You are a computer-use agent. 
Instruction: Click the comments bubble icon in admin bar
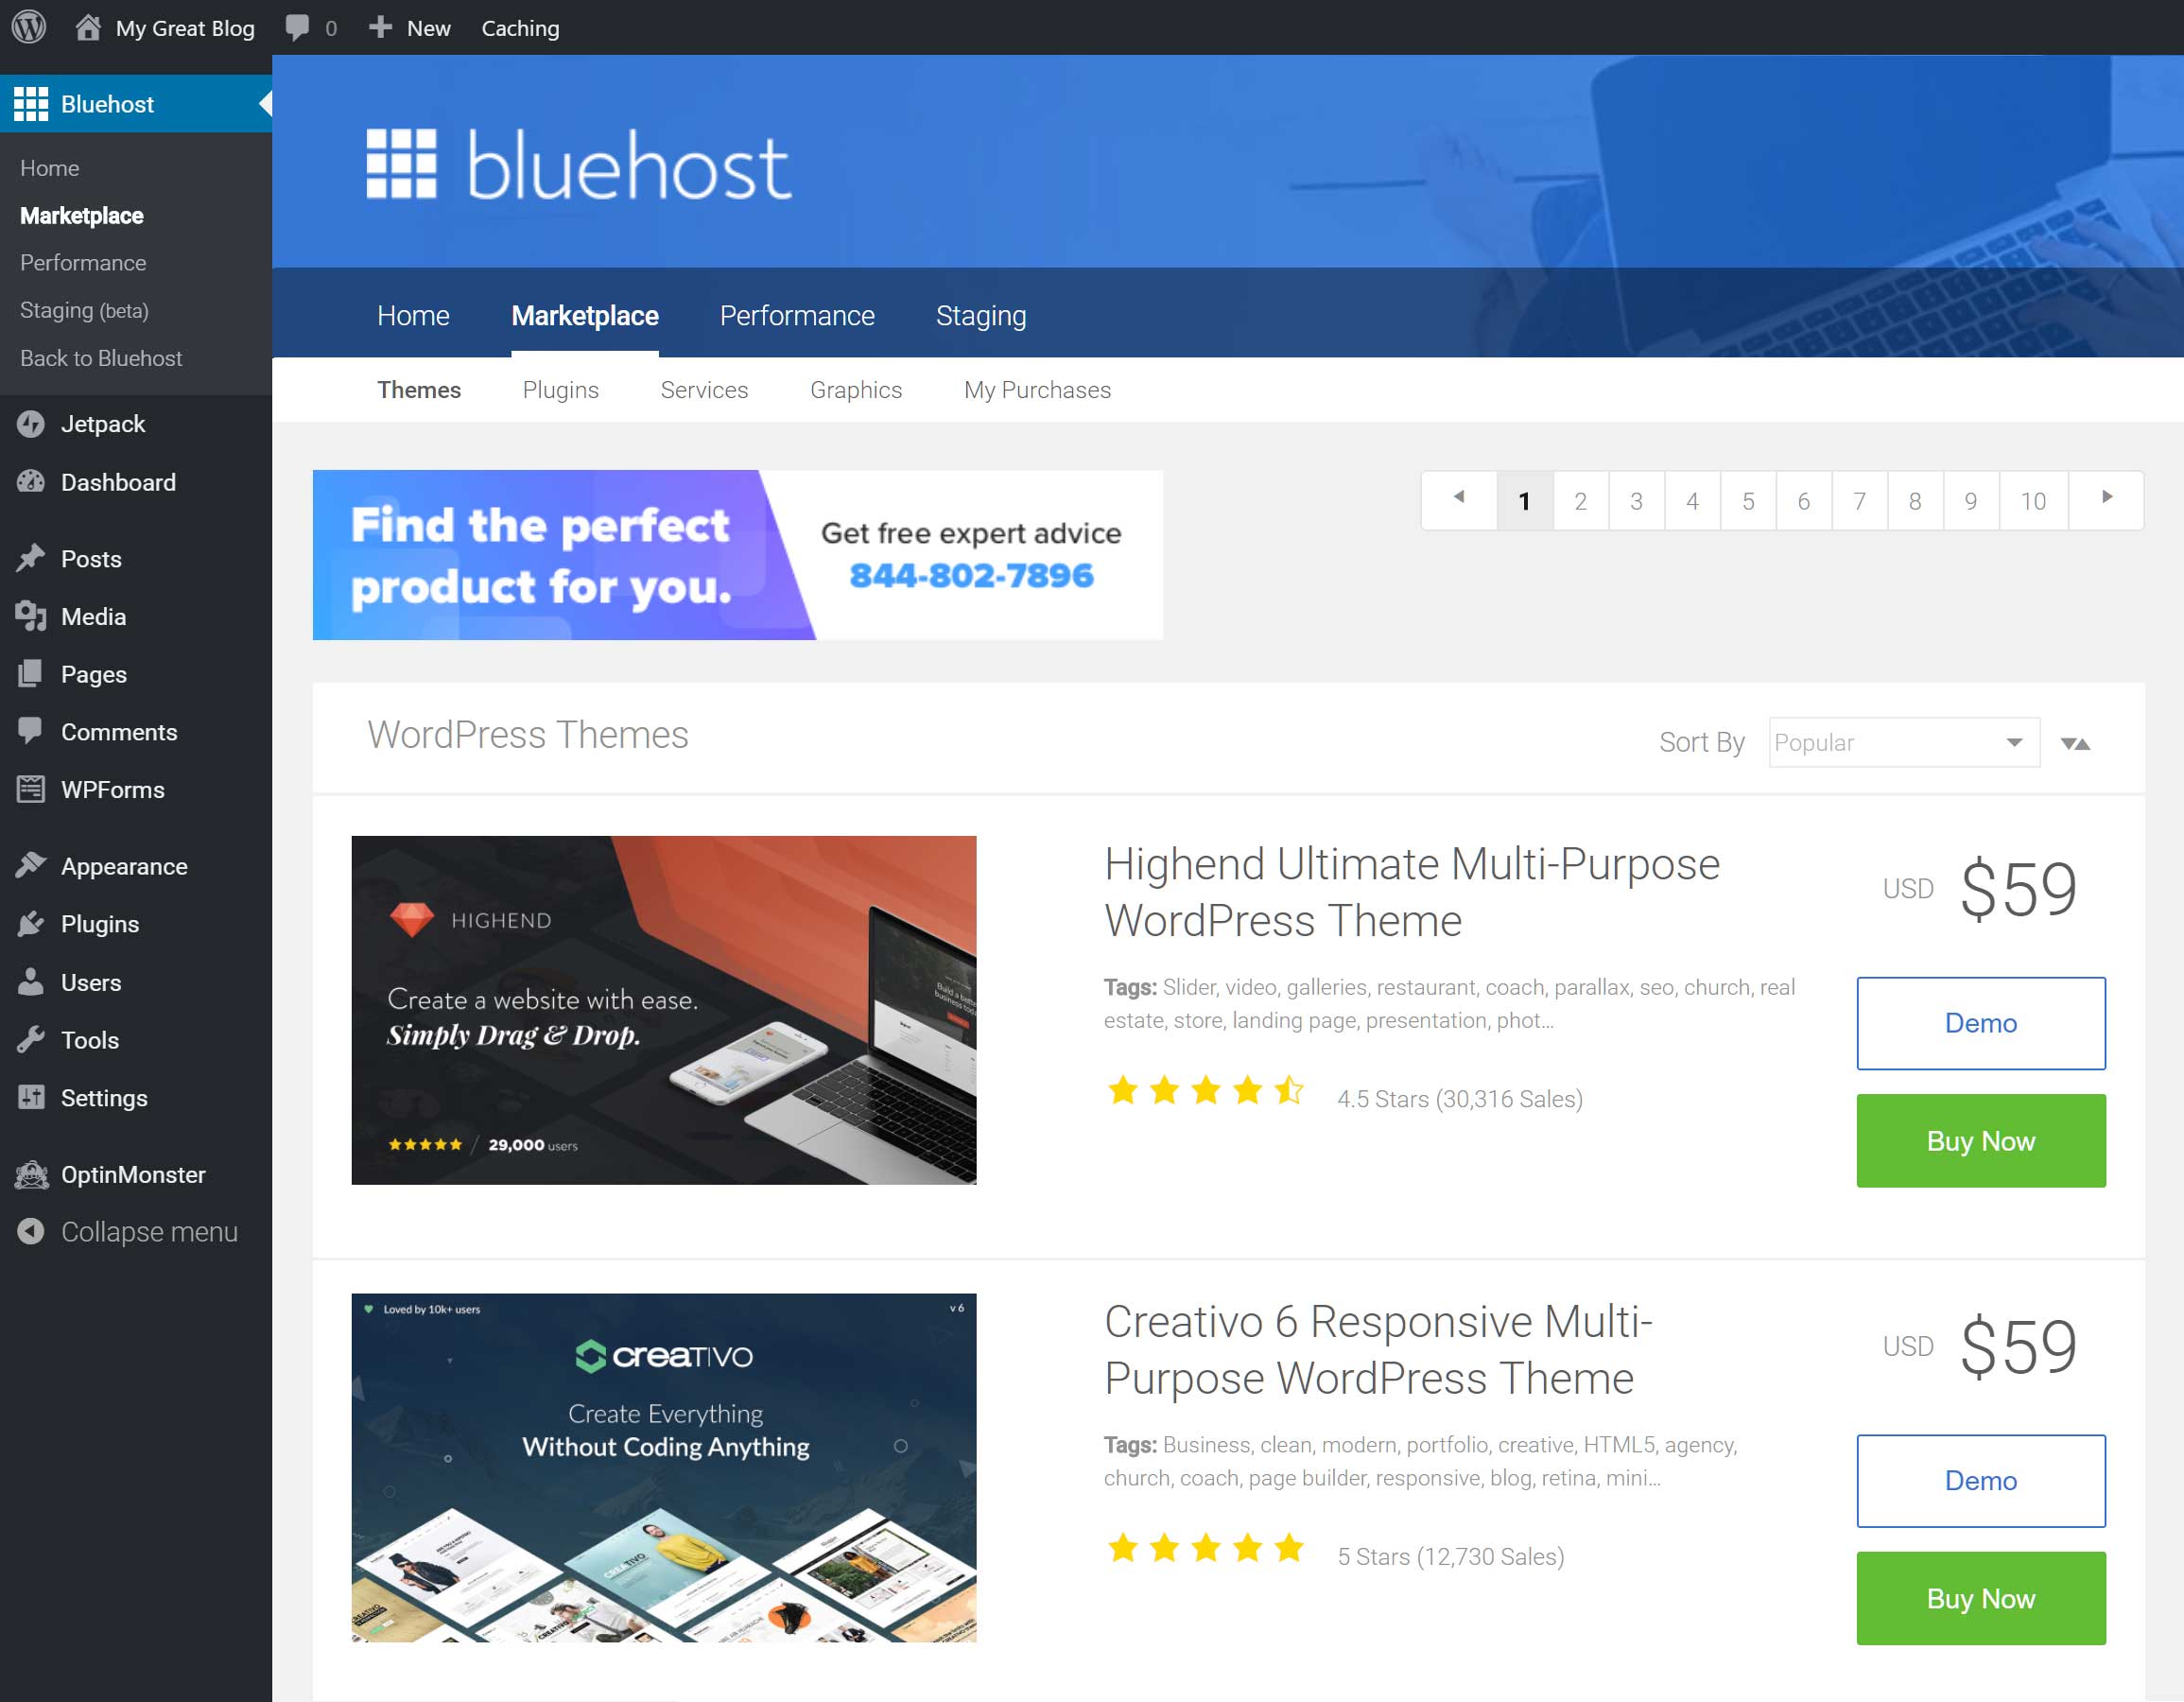[297, 27]
